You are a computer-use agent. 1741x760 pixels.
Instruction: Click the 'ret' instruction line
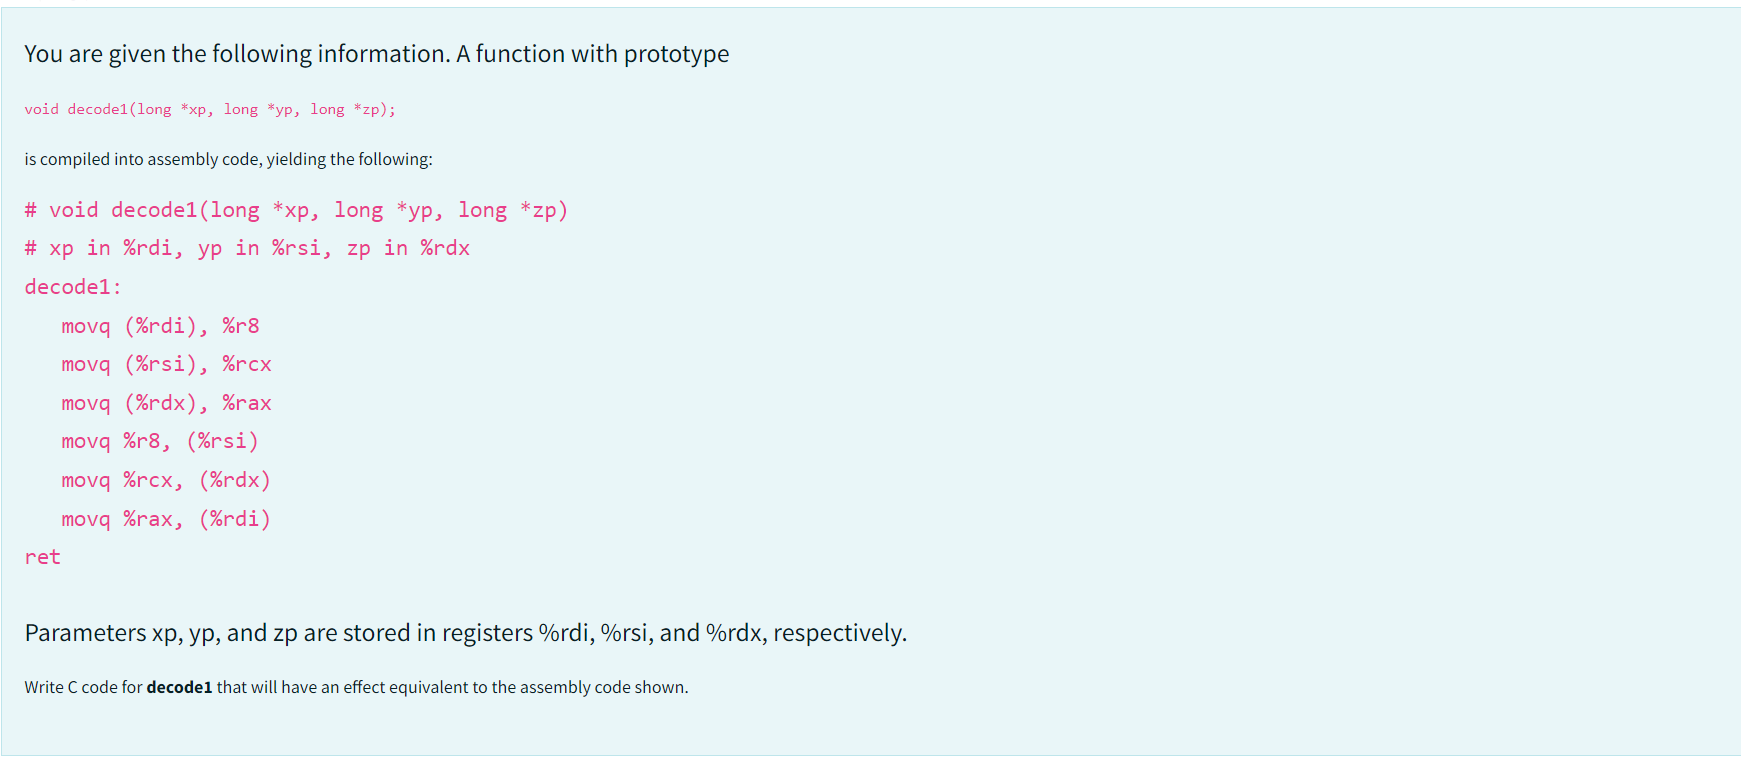pyautogui.click(x=43, y=557)
